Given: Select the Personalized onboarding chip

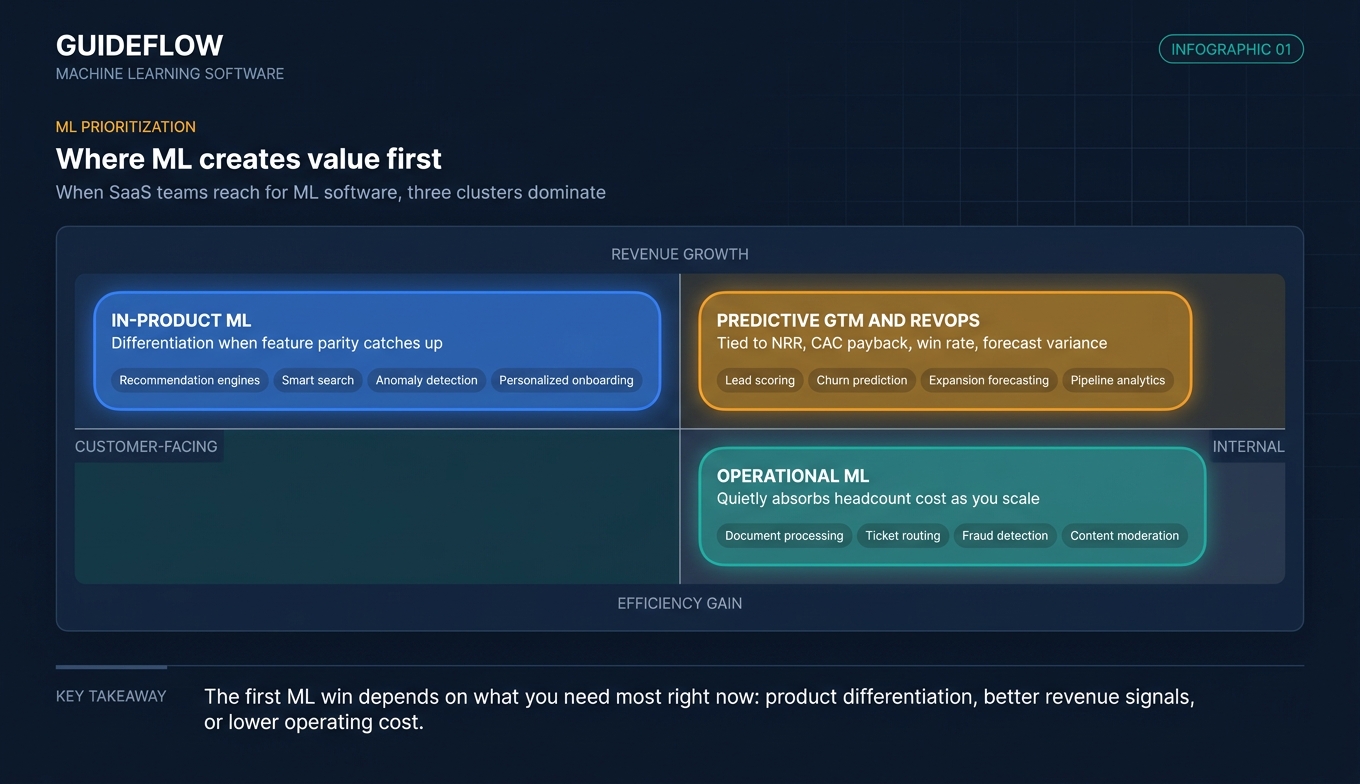Looking at the screenshot, I should coord(566,380).
